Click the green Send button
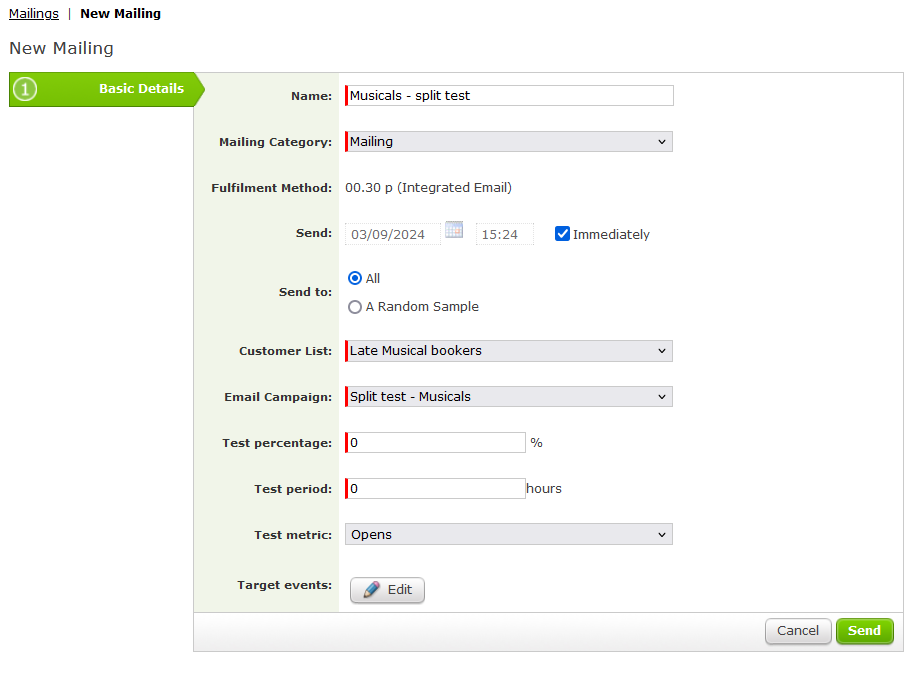The height and width of the screenshot is (676, 916). click(x=865, y=631)
